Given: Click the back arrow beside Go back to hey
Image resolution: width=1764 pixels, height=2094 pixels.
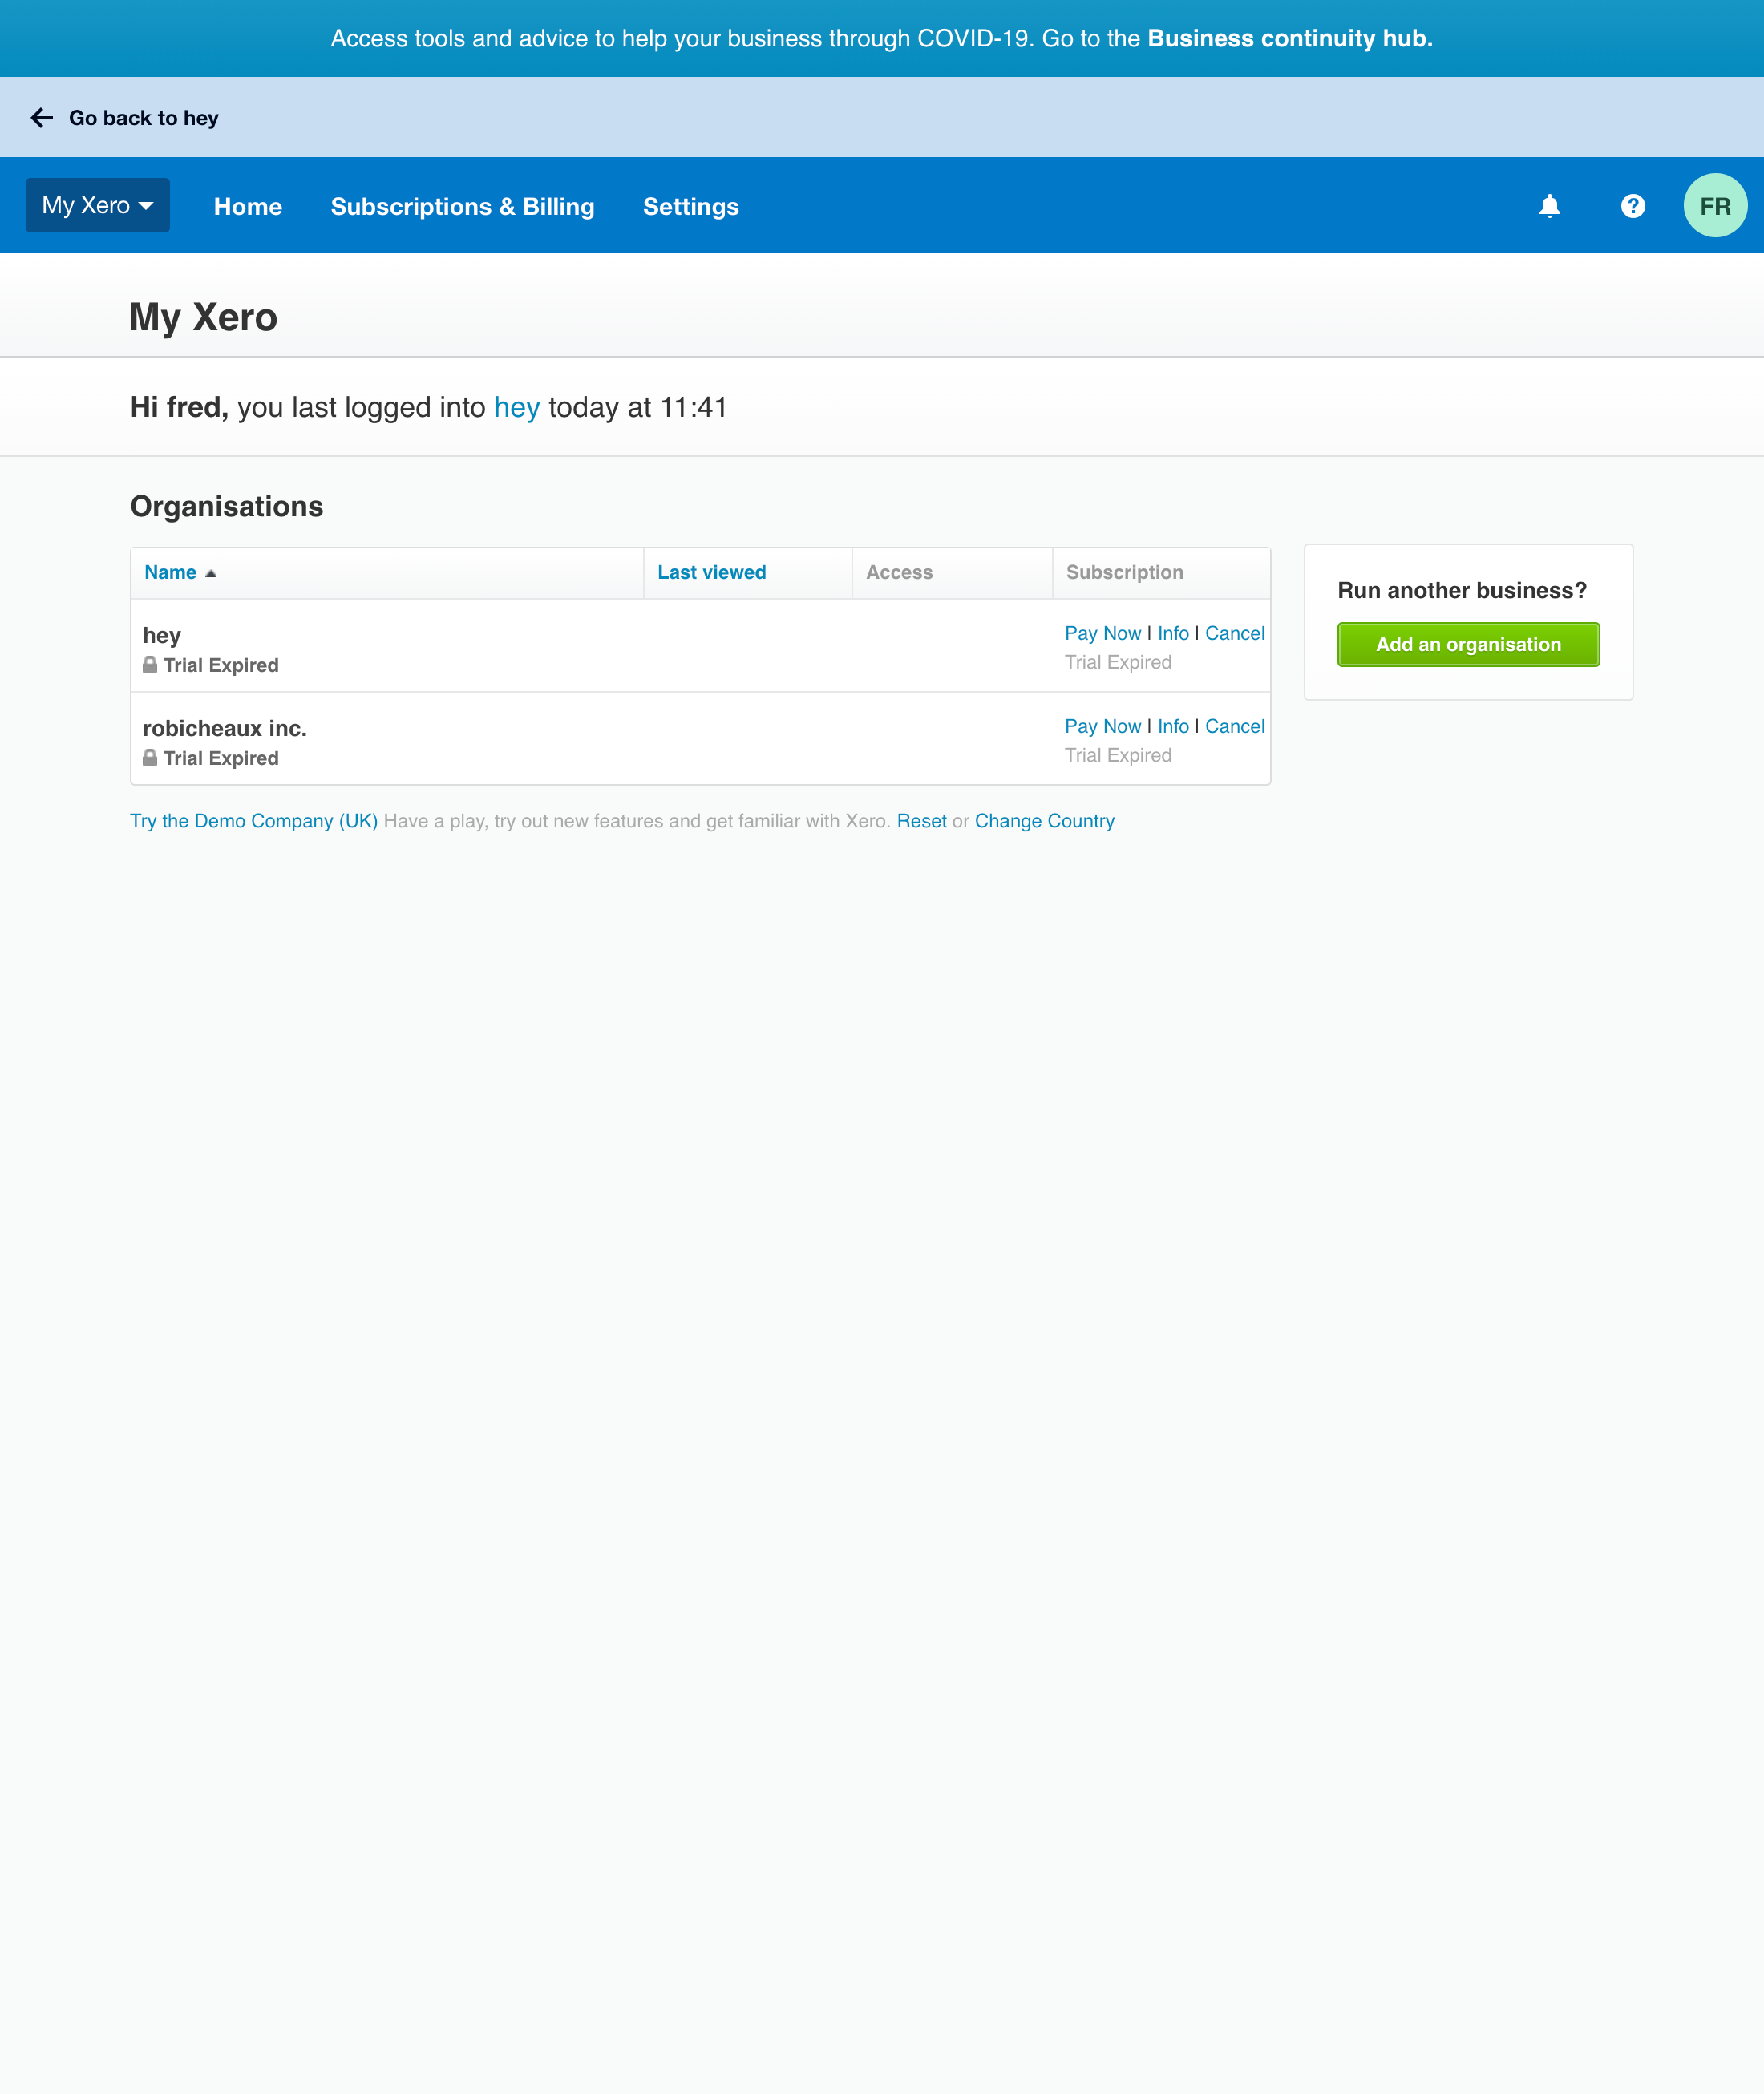Looking at the screenshot, I should tap(42, 117).
